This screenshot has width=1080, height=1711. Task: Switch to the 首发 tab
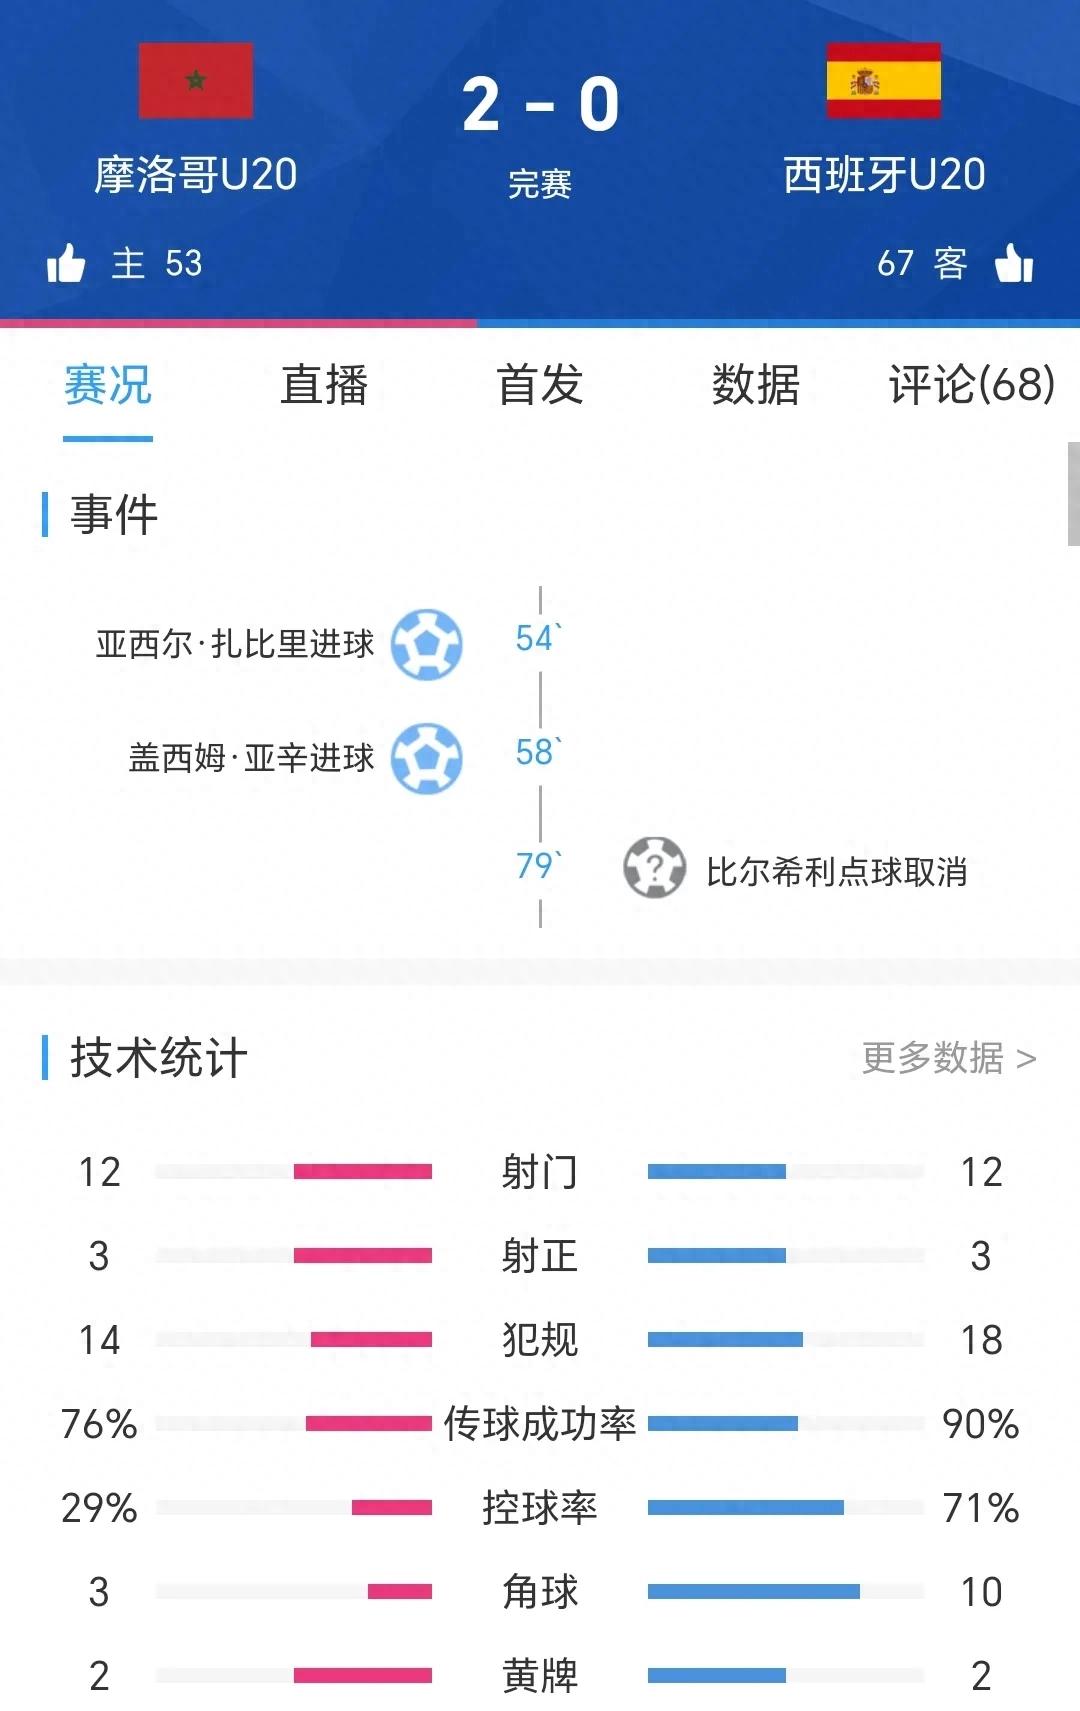pyautogui.click(x=540, y=385)
